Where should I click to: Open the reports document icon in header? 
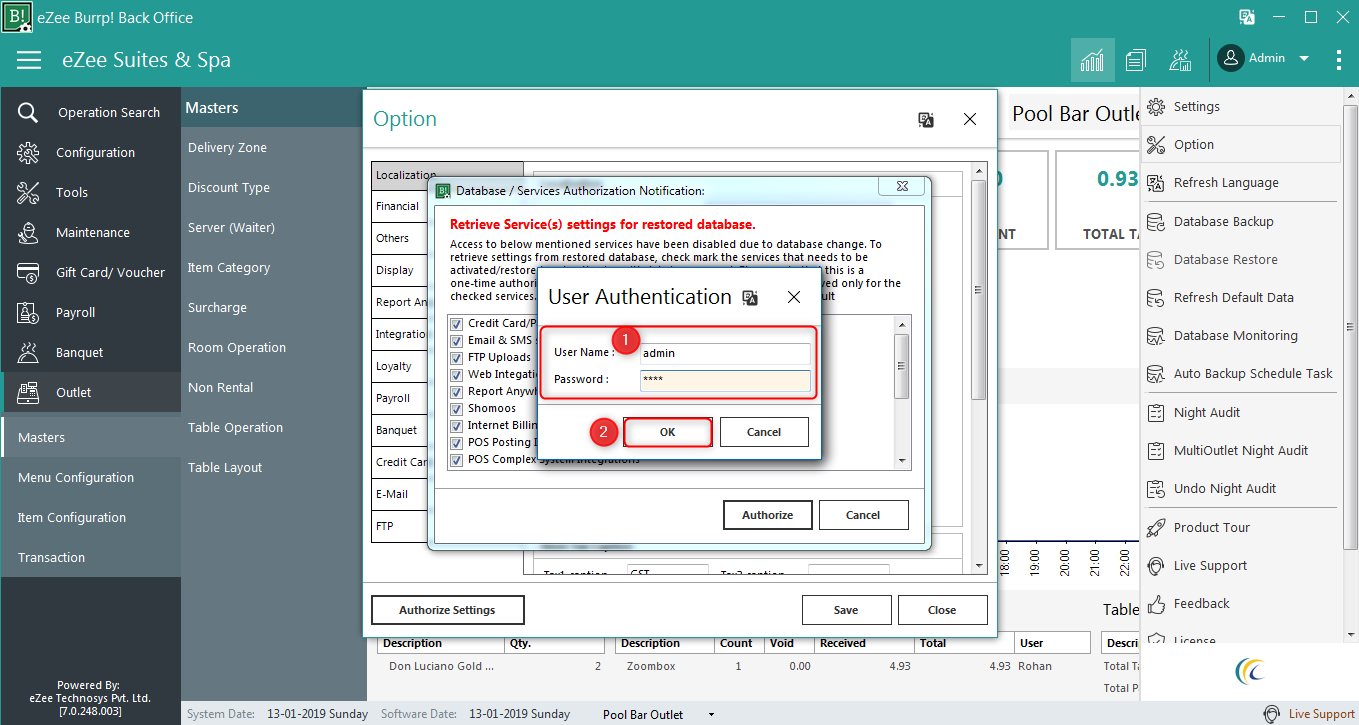tap(1135, 60)
